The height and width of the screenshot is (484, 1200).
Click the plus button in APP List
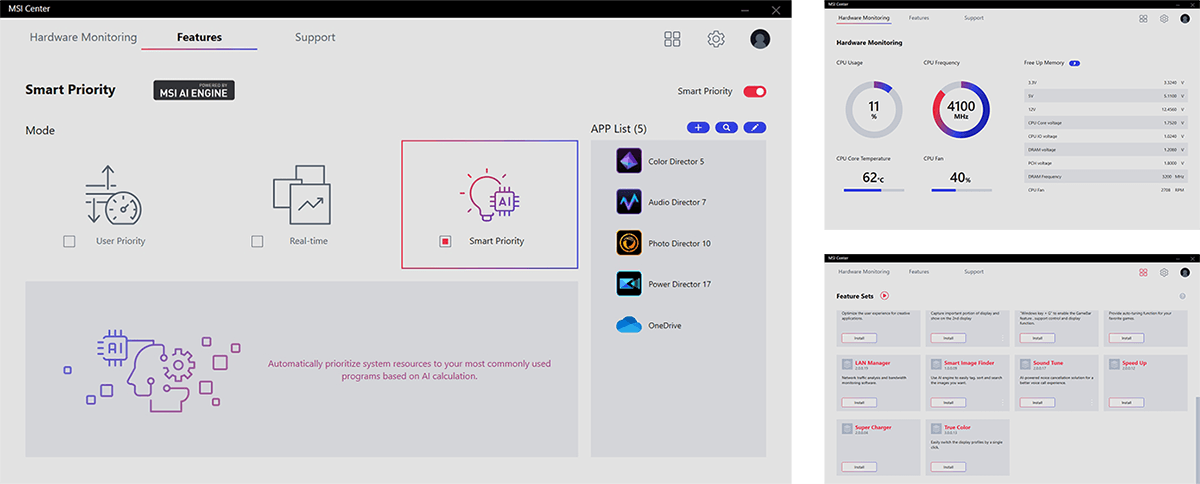[698, 128]
